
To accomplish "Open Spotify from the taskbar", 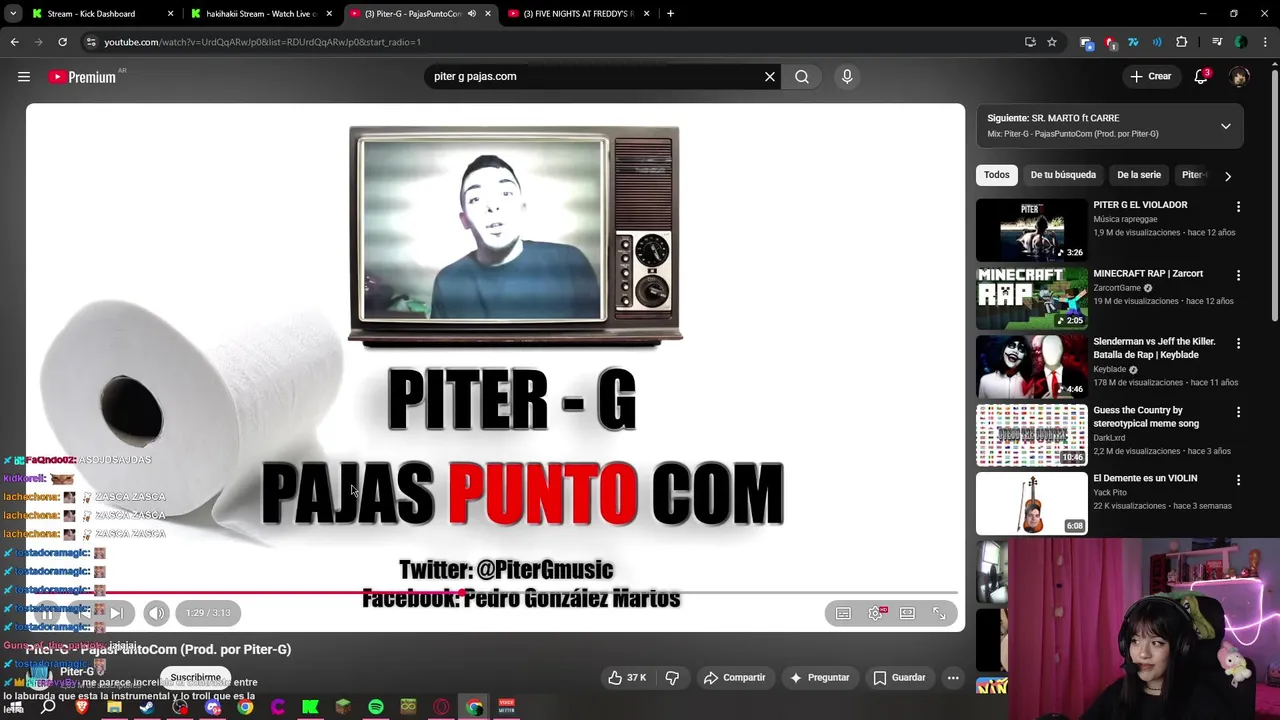I will pos(376,707).
